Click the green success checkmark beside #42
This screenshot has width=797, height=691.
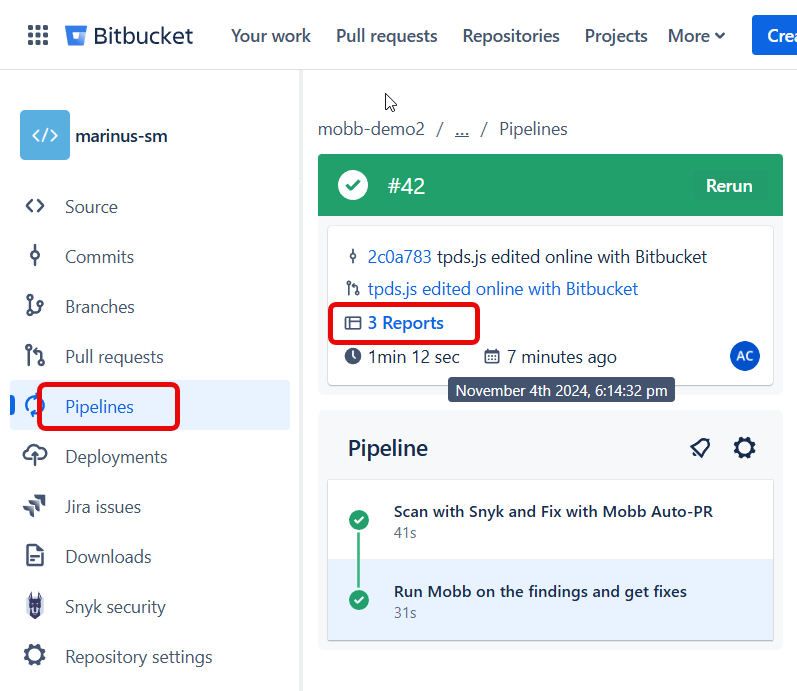coord(352,185)
